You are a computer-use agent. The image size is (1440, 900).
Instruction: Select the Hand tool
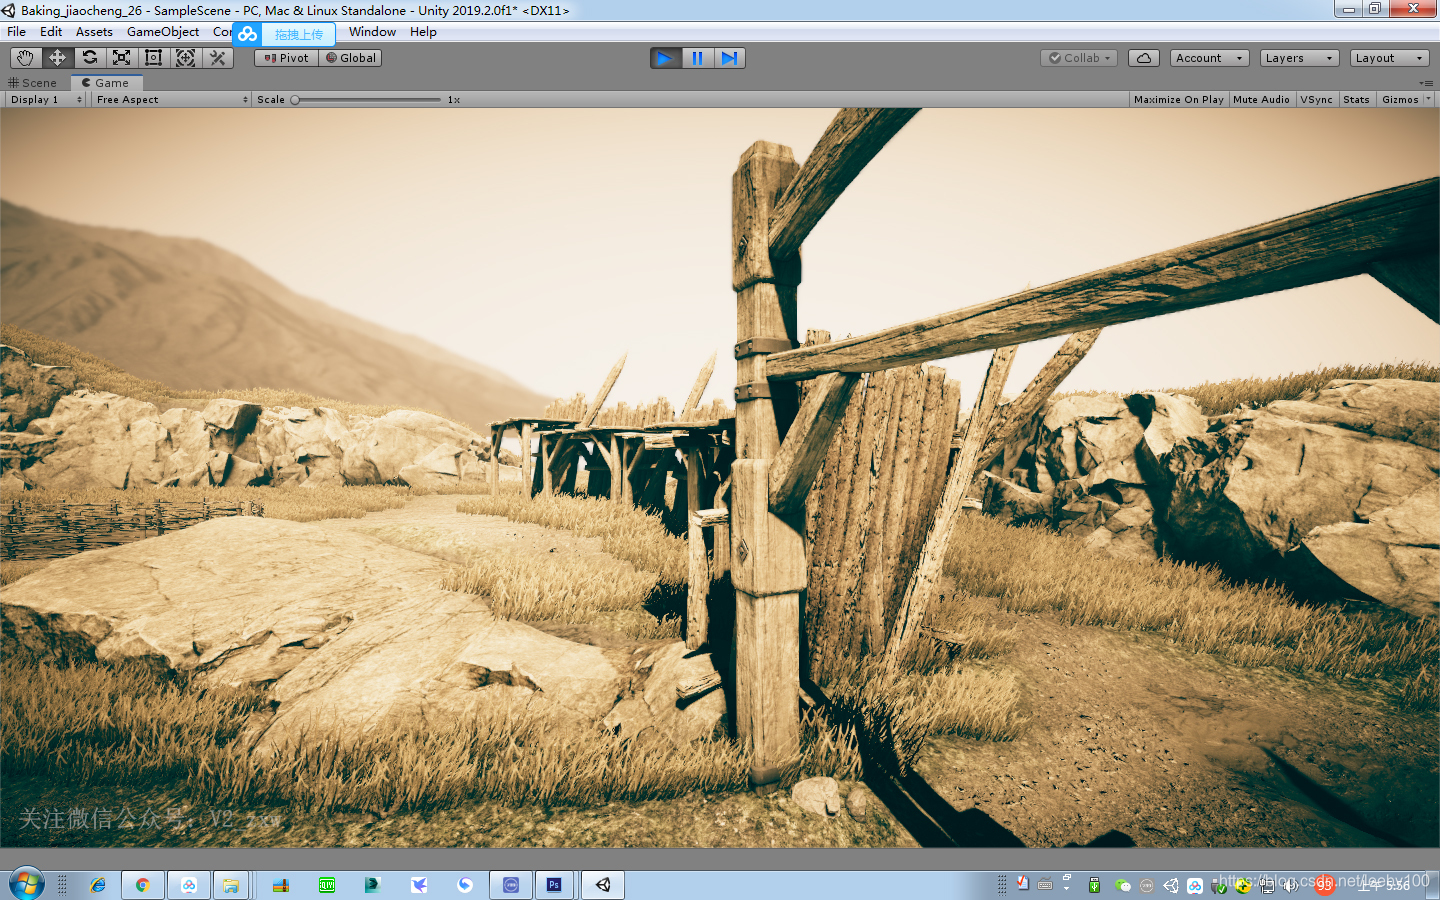(x=25, y=58)
